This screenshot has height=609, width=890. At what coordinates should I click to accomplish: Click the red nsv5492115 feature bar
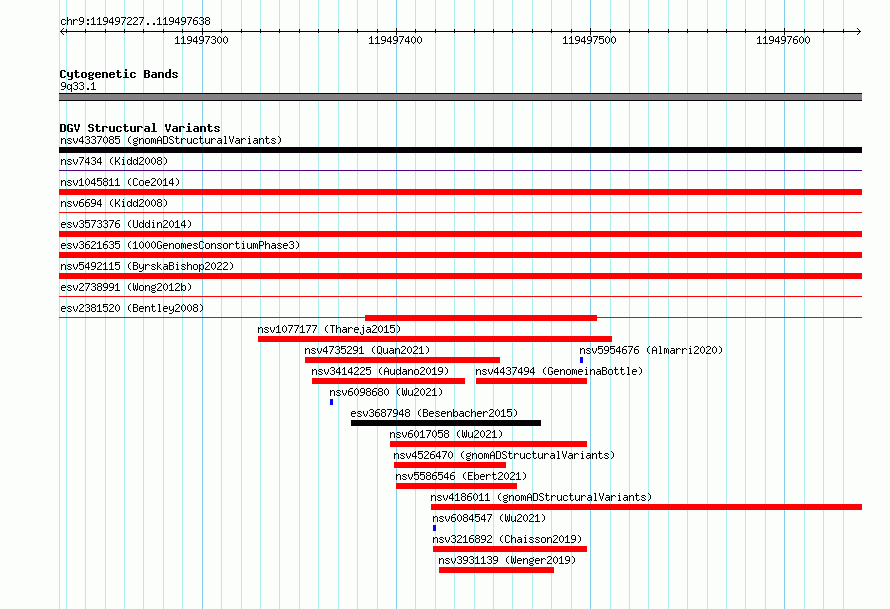coord(460,276)
